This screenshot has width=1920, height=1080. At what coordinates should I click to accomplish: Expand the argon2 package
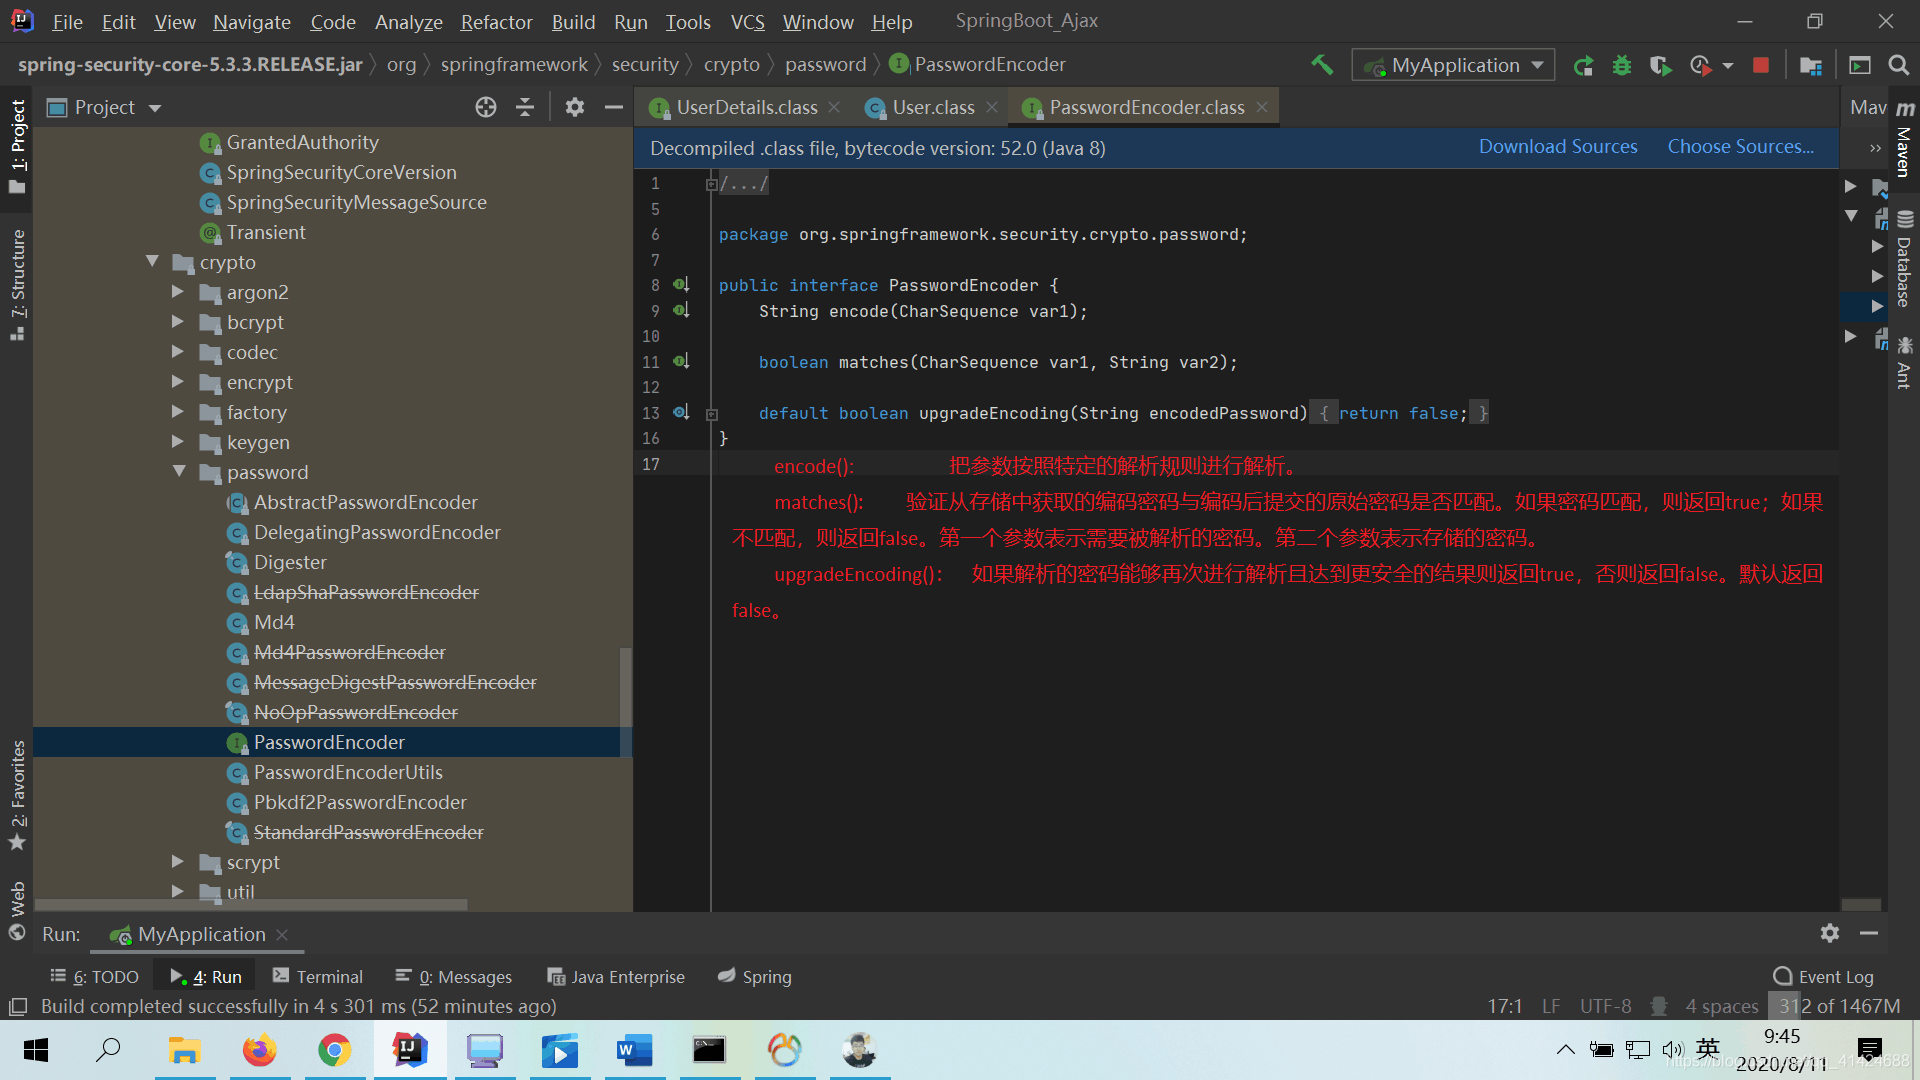pyautogui.click(x=178, y=292)
